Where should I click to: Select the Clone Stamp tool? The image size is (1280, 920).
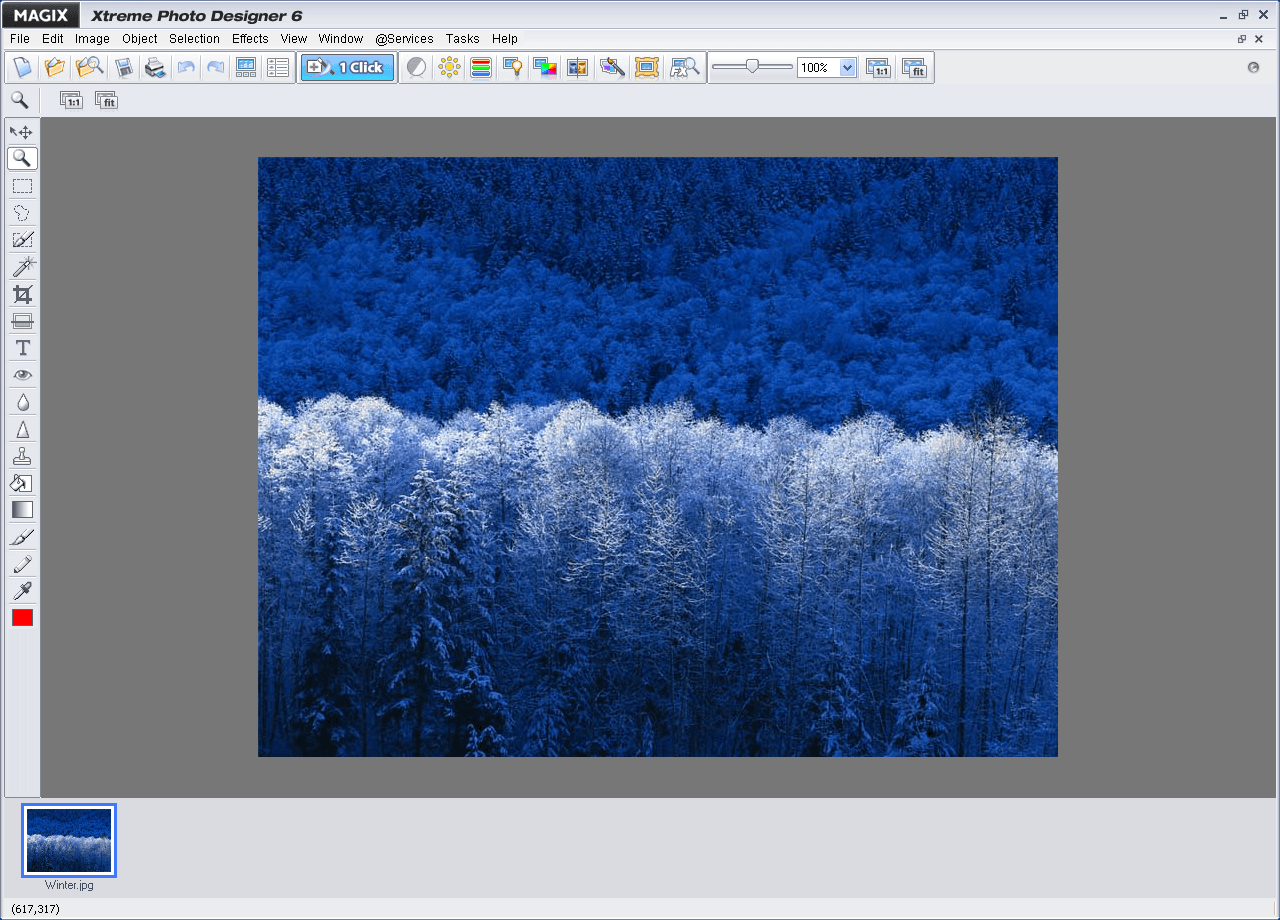22,455
